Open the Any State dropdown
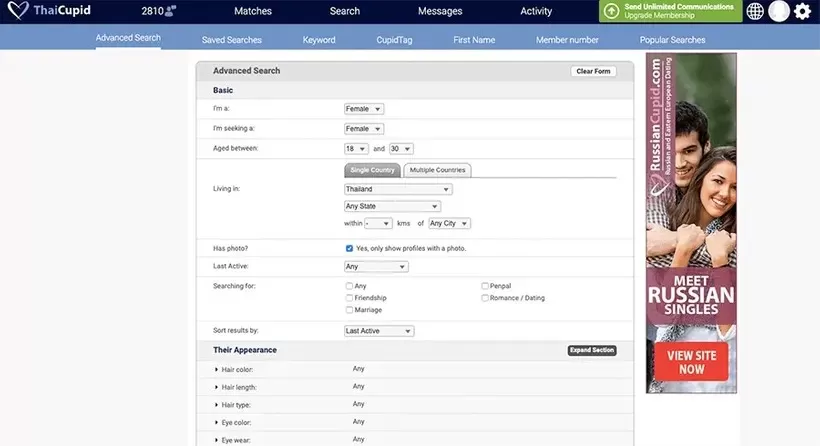Viewport: 820px width, 446px height. pyautogui.click(x=392, y=207)
